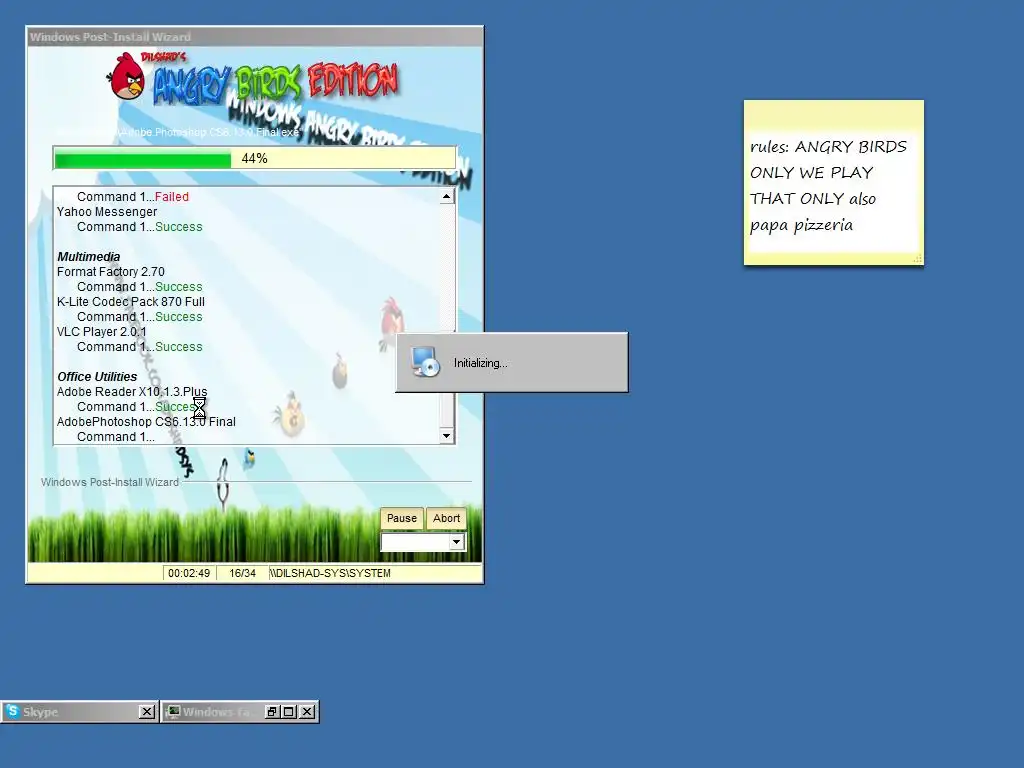Viewport: 1024px width, 768px height.
Task: Click the log scrollbar down arrow
Action: click(x=447, y=436)
